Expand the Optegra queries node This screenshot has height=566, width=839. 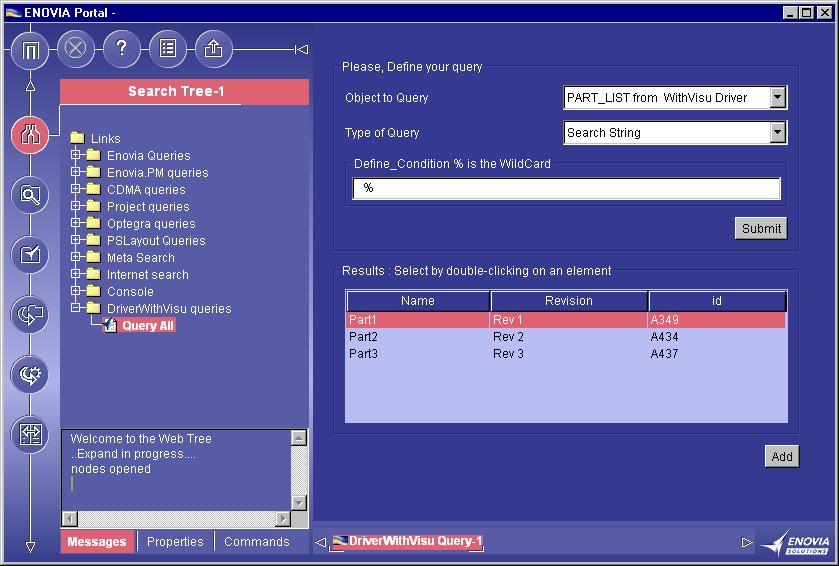coord(75,223)
